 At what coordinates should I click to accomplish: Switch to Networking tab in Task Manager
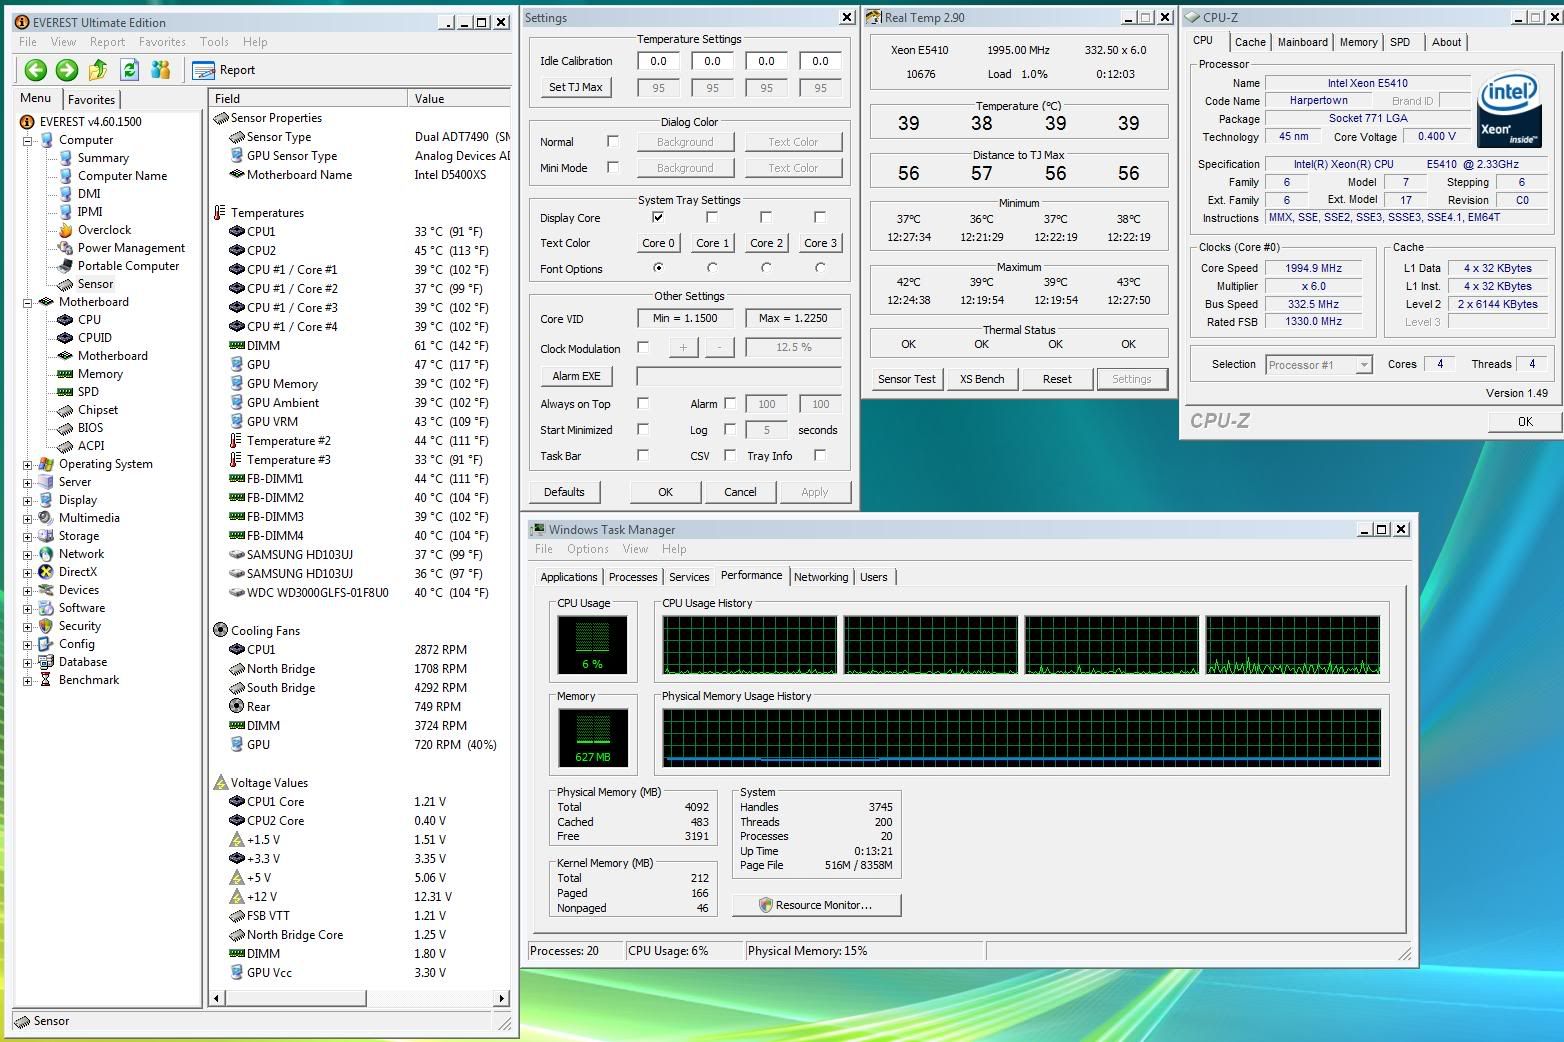[x=821, y=577]
